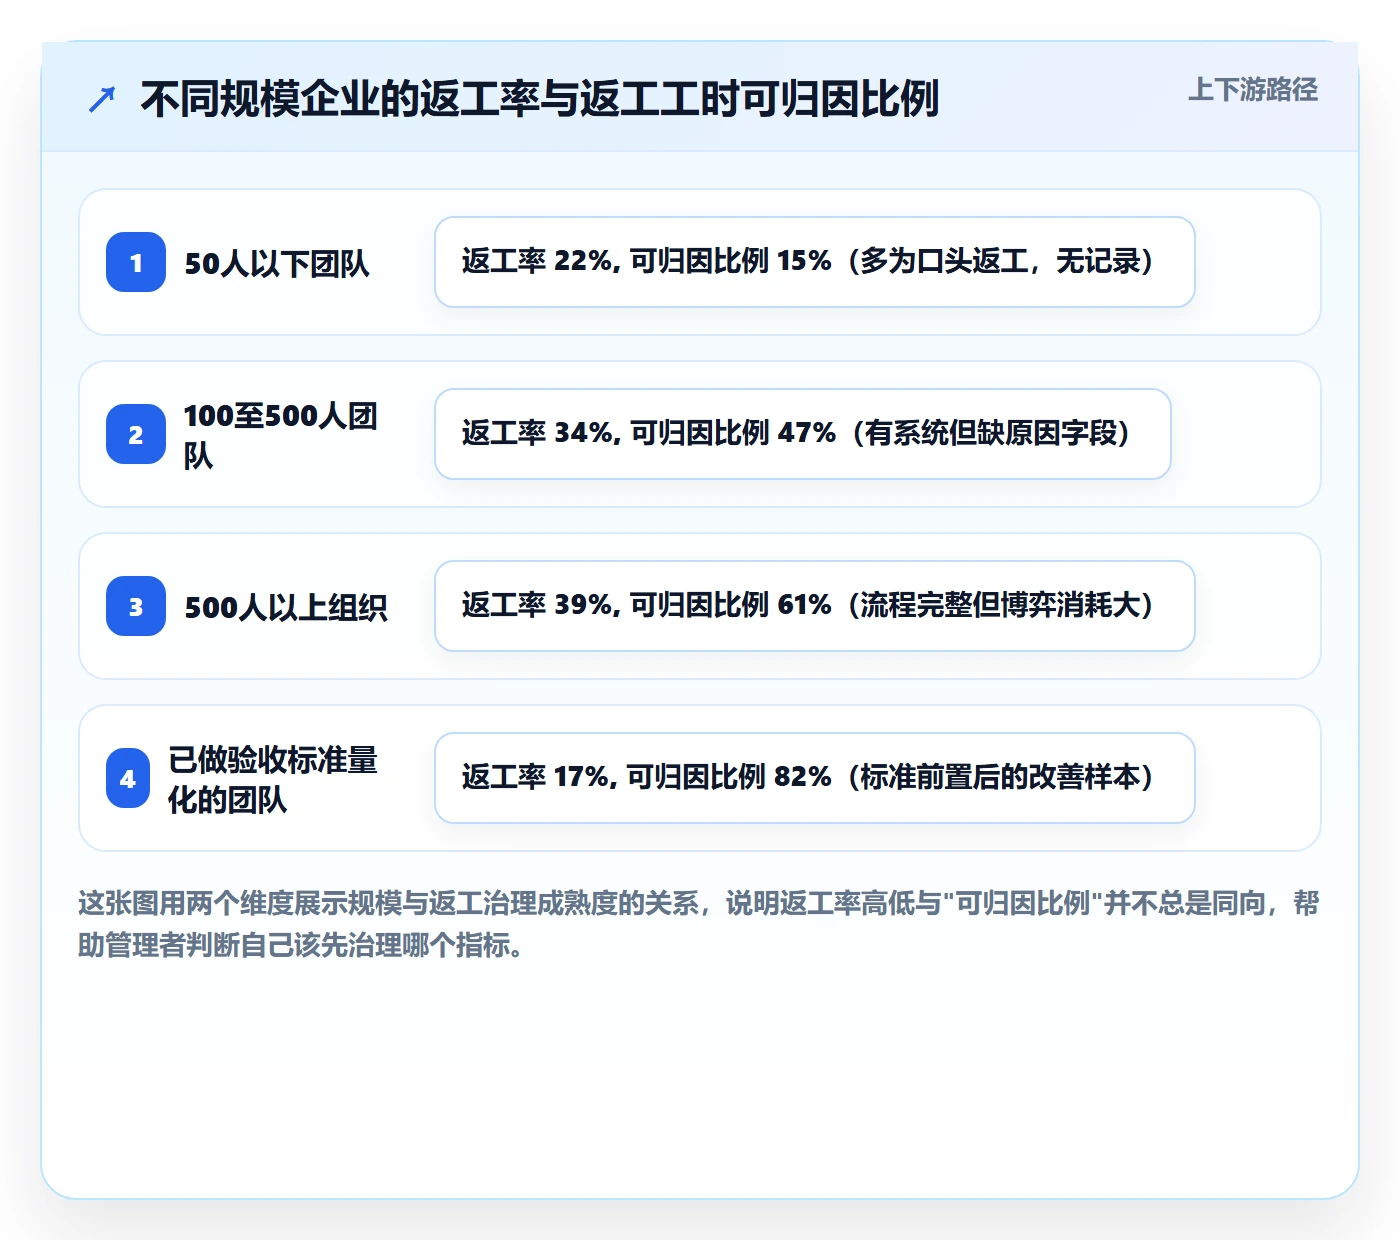
Task: Click the number 2 step badge
Action: point(136,434)
